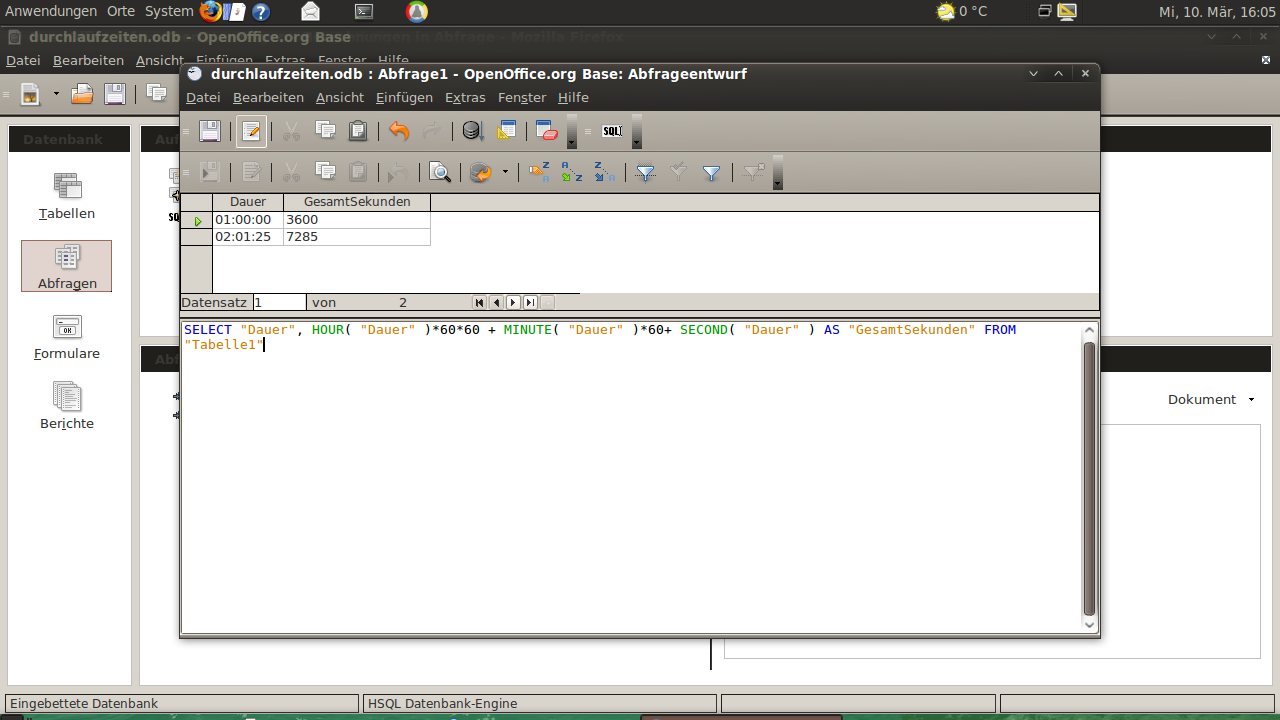Toggle the edit mode pencil button
1280x720 pixels.
click(x=251, y=131)
